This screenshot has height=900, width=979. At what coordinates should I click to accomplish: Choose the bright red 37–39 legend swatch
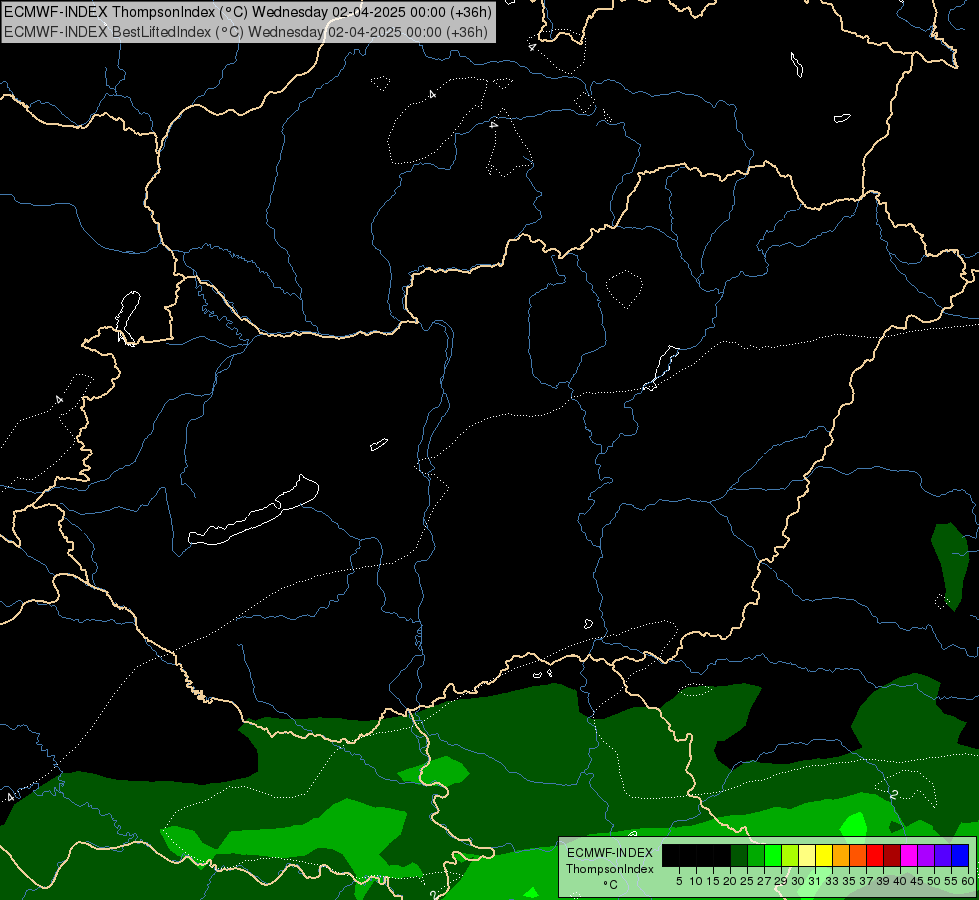[875, 855]
